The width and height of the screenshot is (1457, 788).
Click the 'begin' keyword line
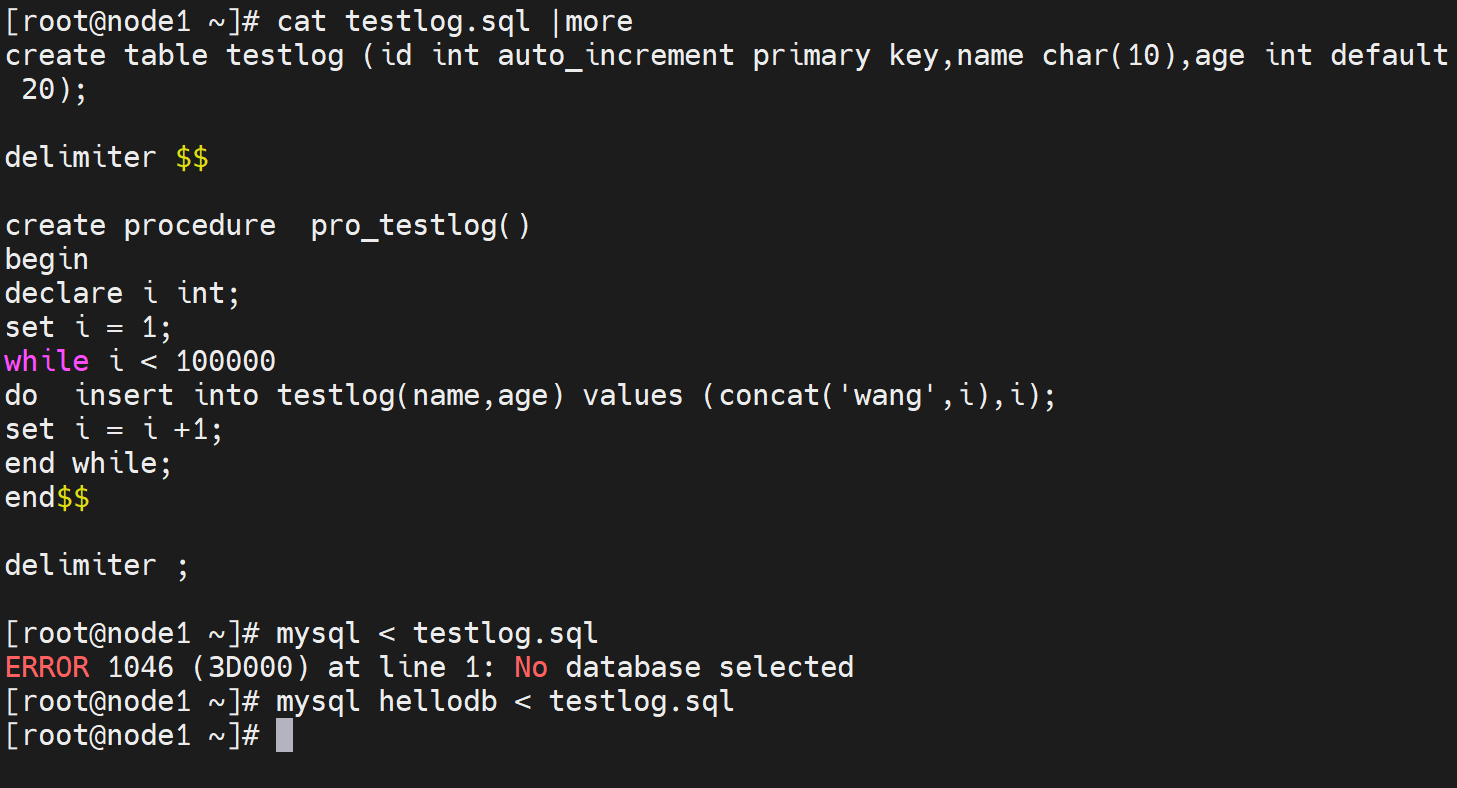(x=47, y=259)
